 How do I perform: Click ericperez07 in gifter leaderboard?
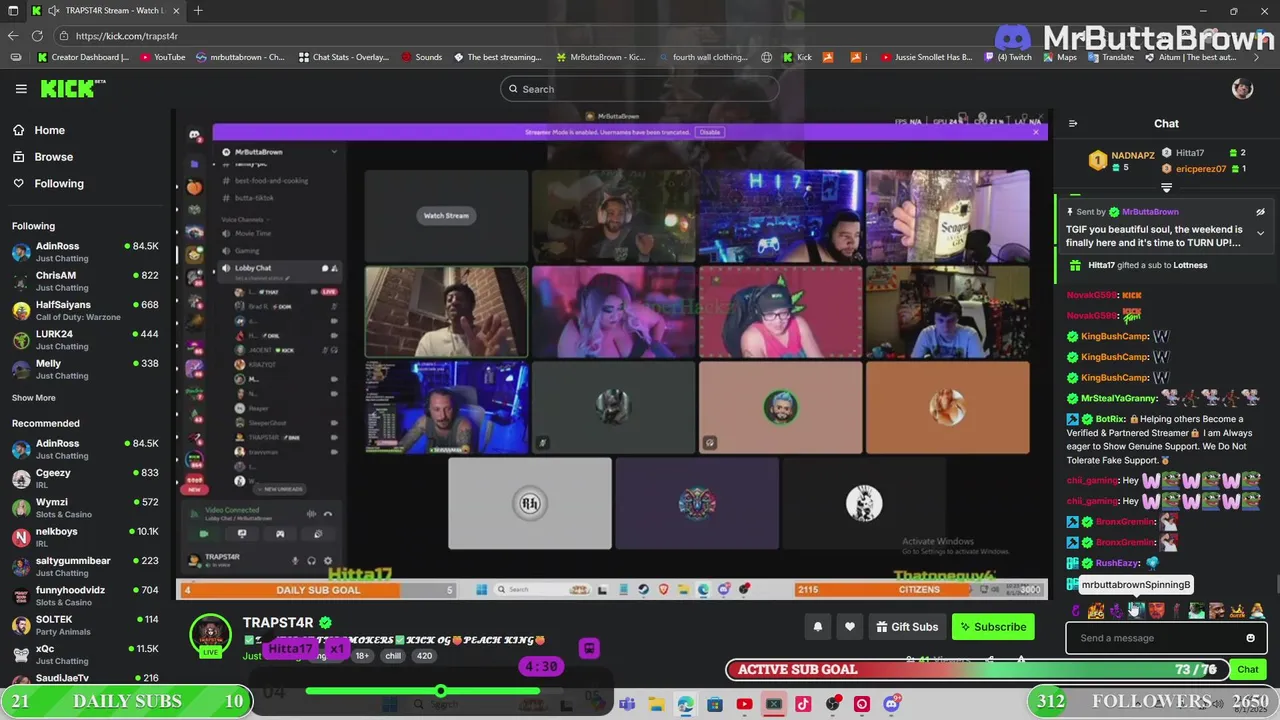(1201, 169)
